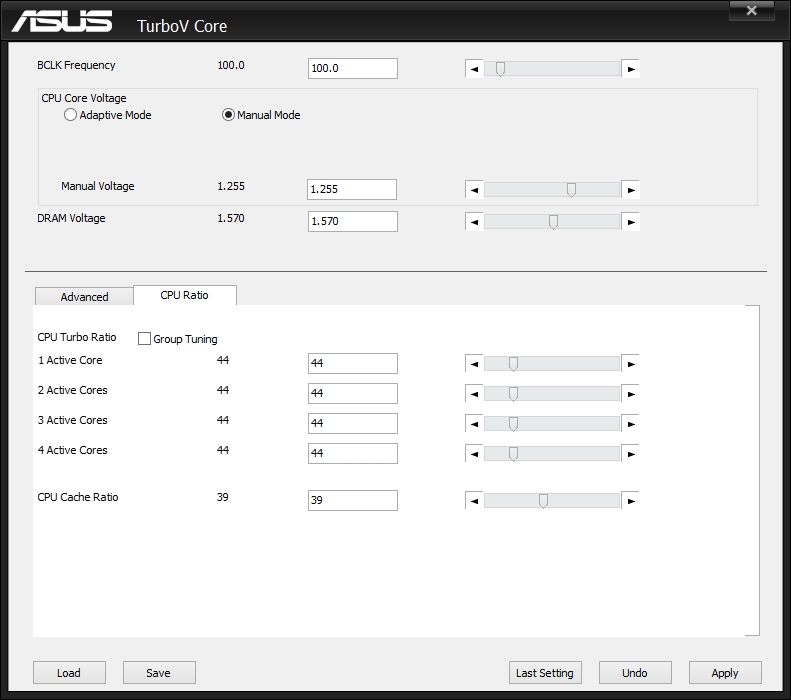
Task: Raise 2 Active Cores ratio right arrow
Action: pos(631,394)
